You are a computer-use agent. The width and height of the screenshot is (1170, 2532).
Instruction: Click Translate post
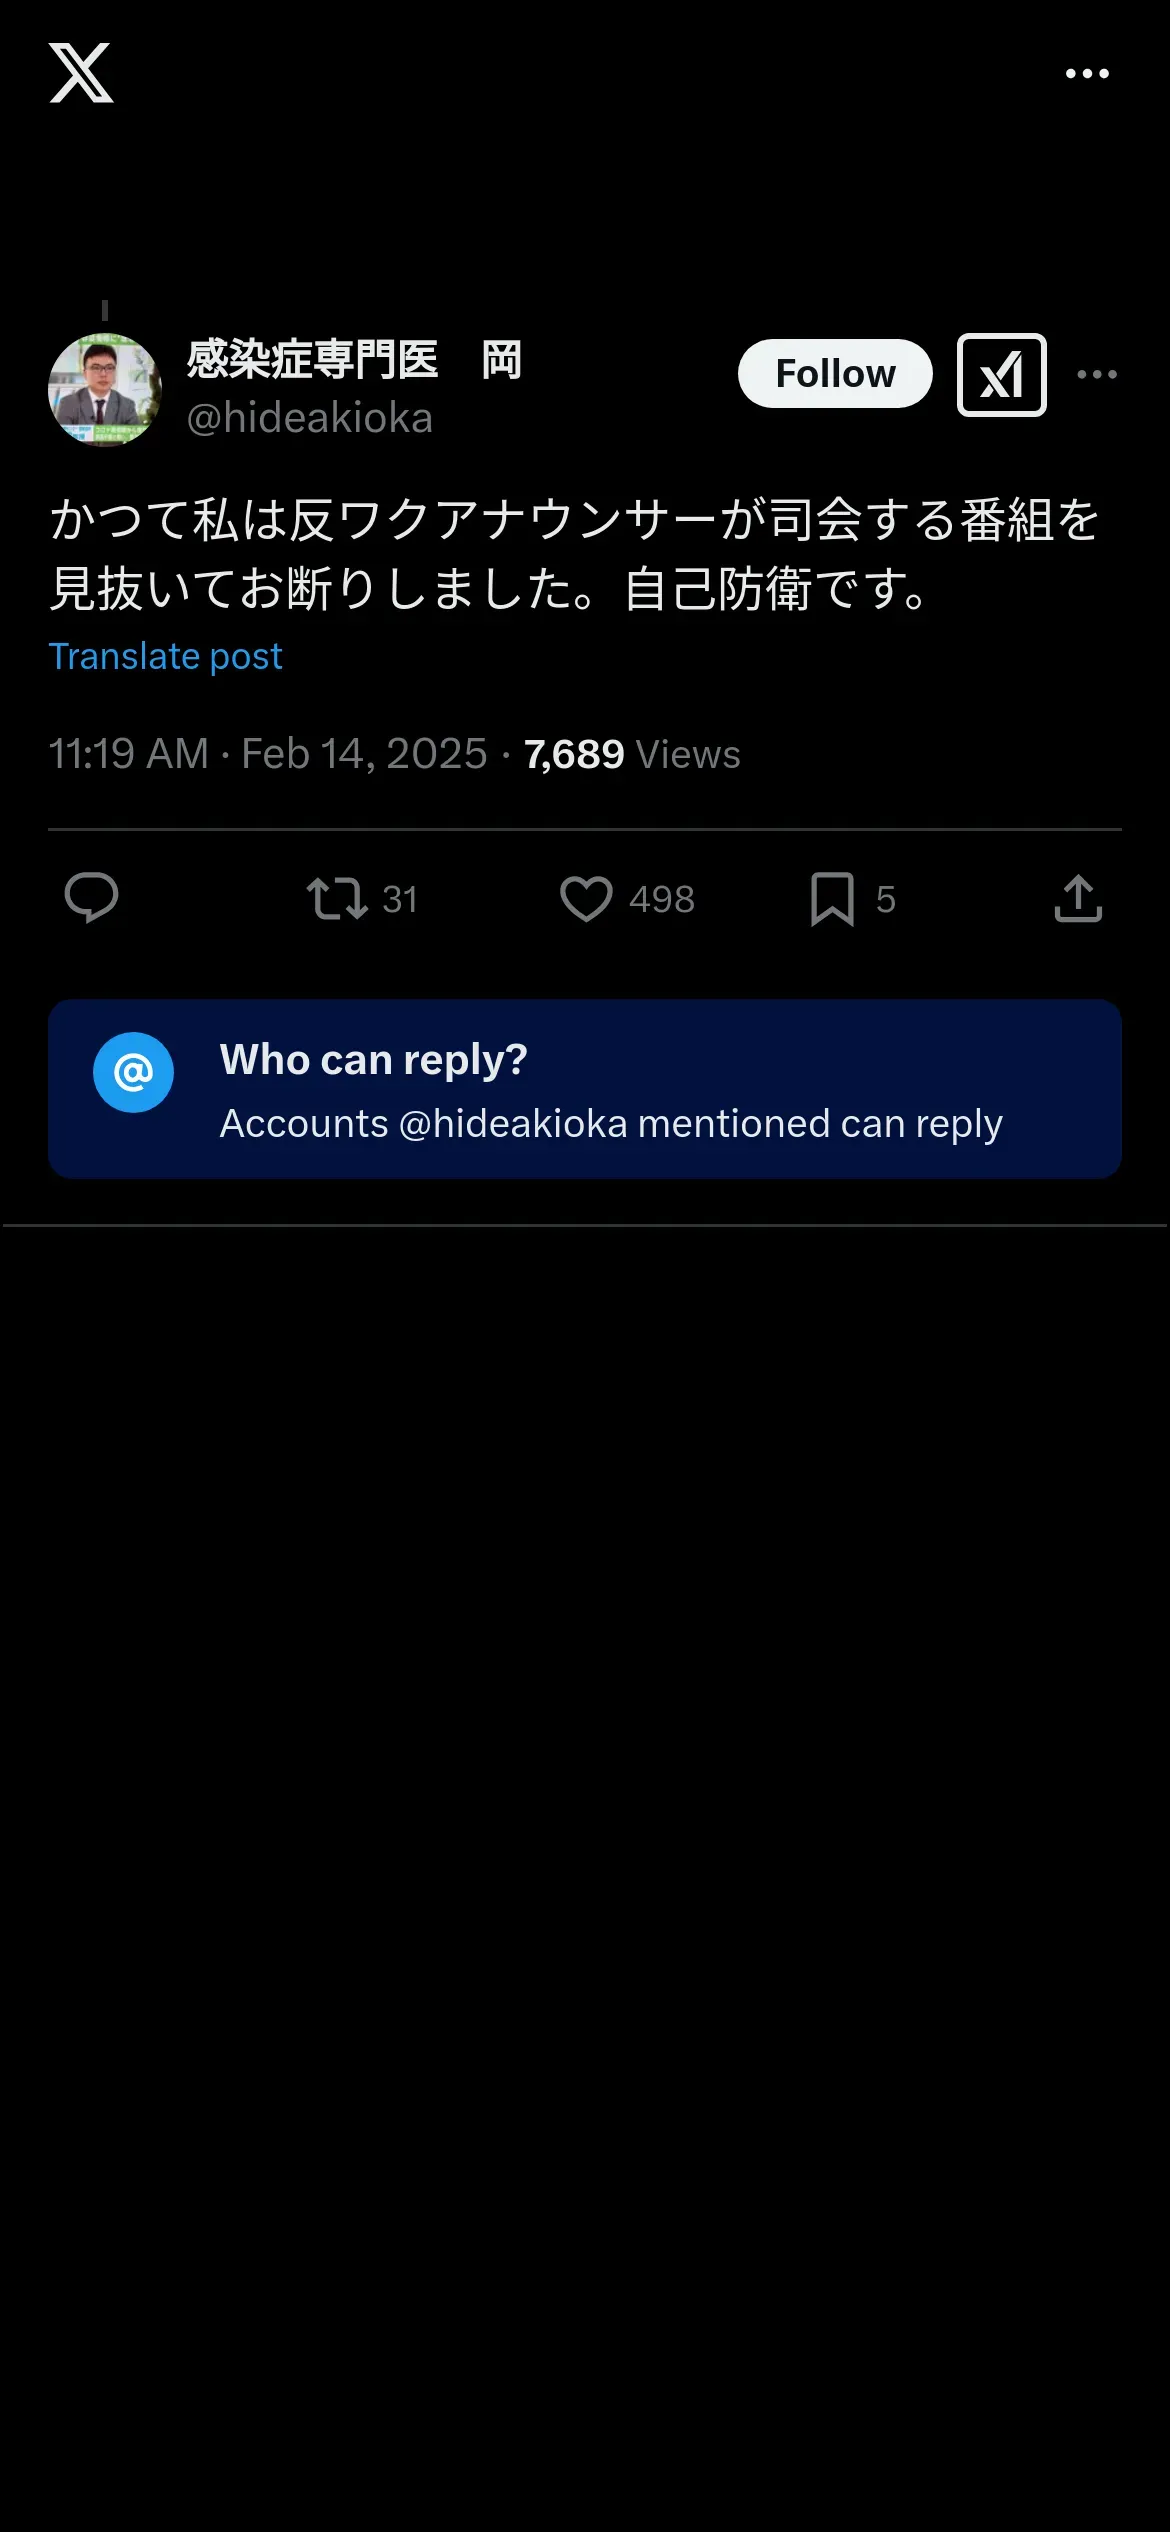[166, 657]
